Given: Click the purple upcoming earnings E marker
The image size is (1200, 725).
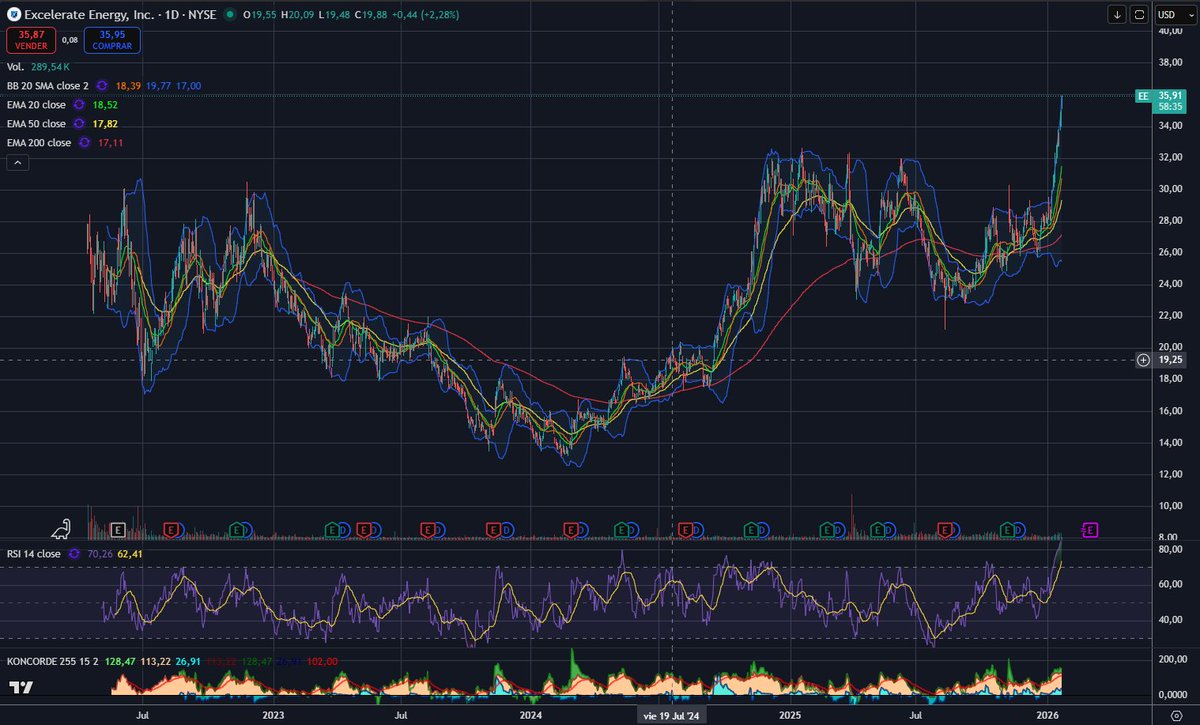Looking at the screenshot, I should coord(1090,529).
